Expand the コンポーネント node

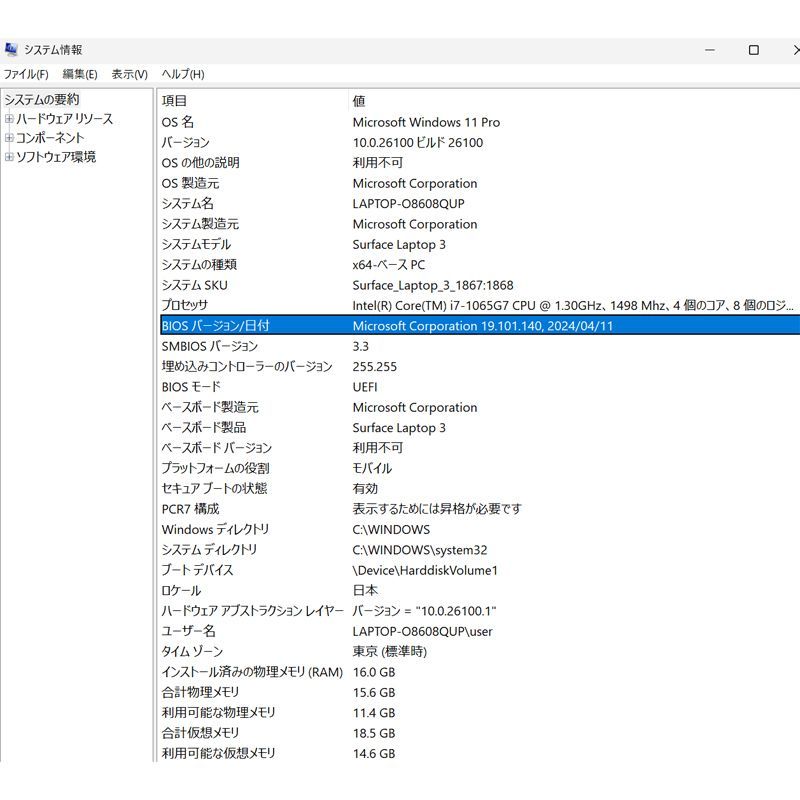(9, 138)
